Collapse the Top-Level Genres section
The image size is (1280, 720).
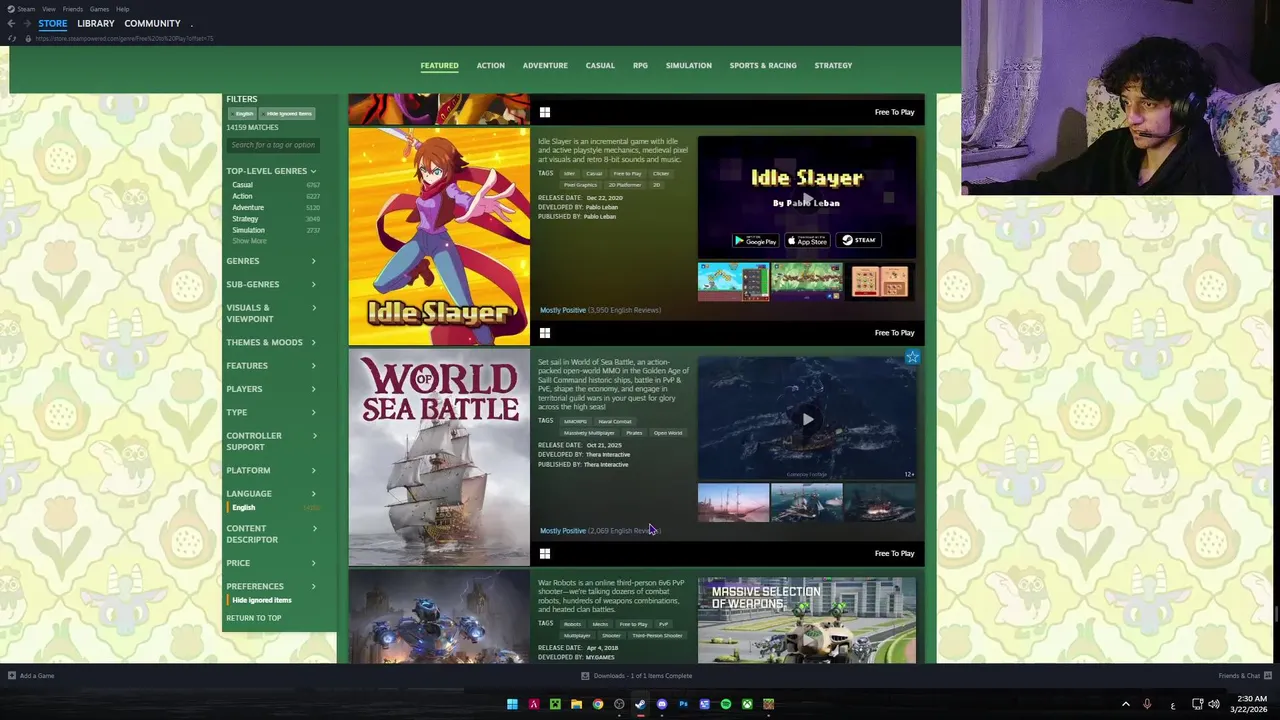(271, 171)
